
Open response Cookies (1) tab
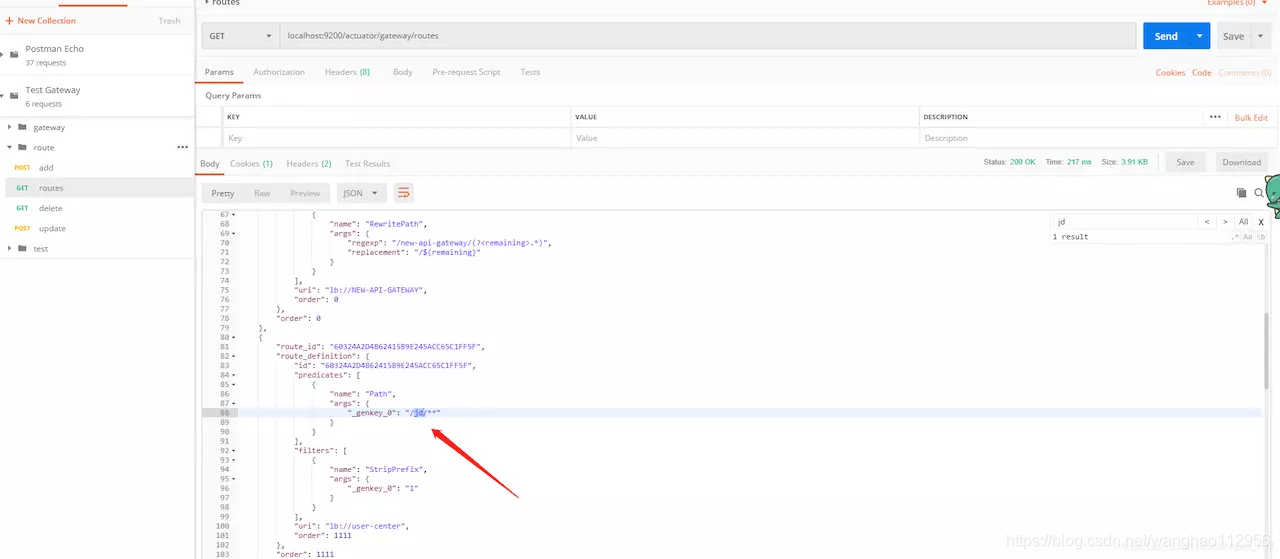251,163
